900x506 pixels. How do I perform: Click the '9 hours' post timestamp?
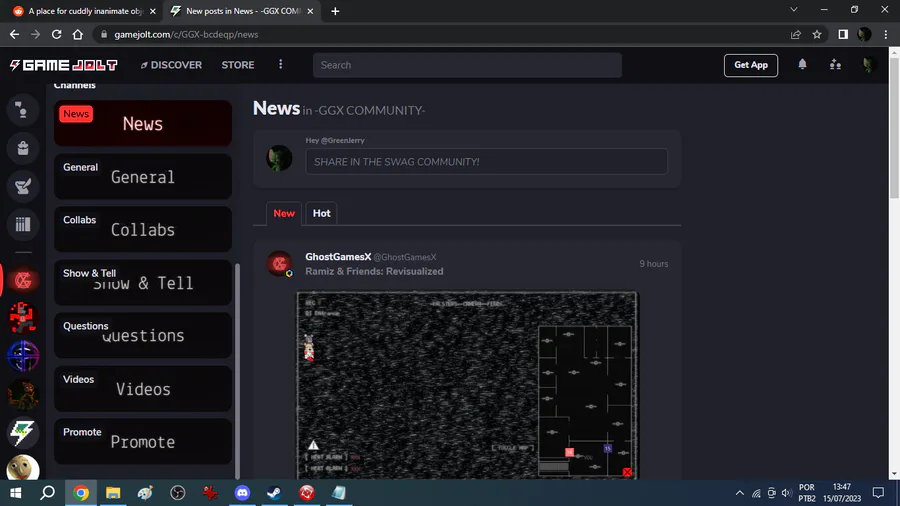[x=654, y=264]
